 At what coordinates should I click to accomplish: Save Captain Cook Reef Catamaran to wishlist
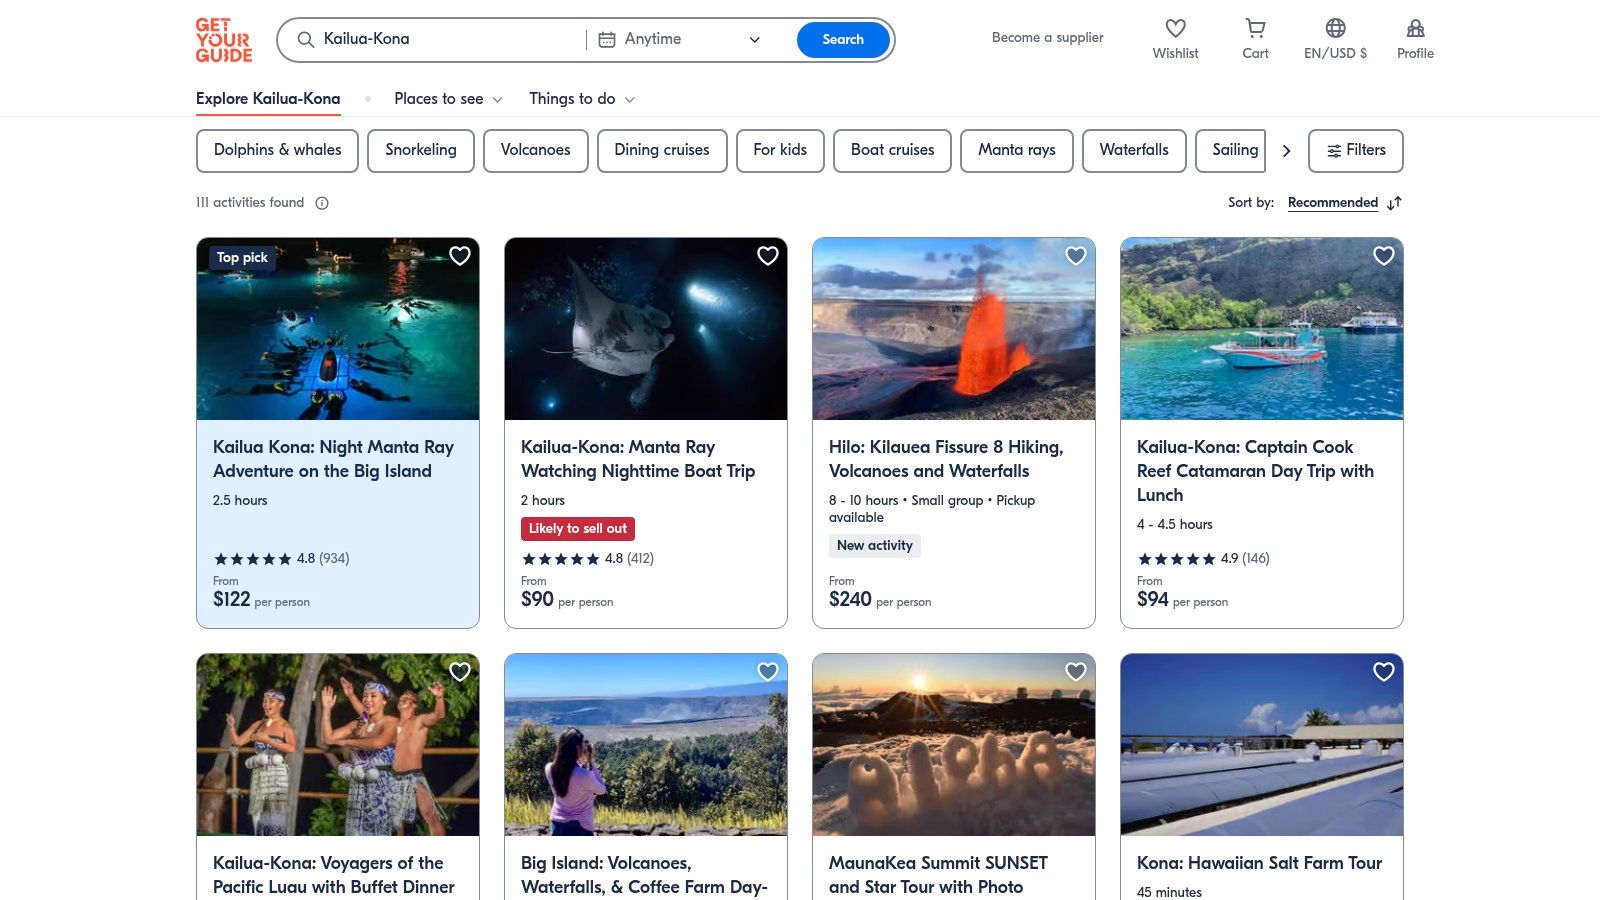pyautogui.click(x=1384, y=256)
